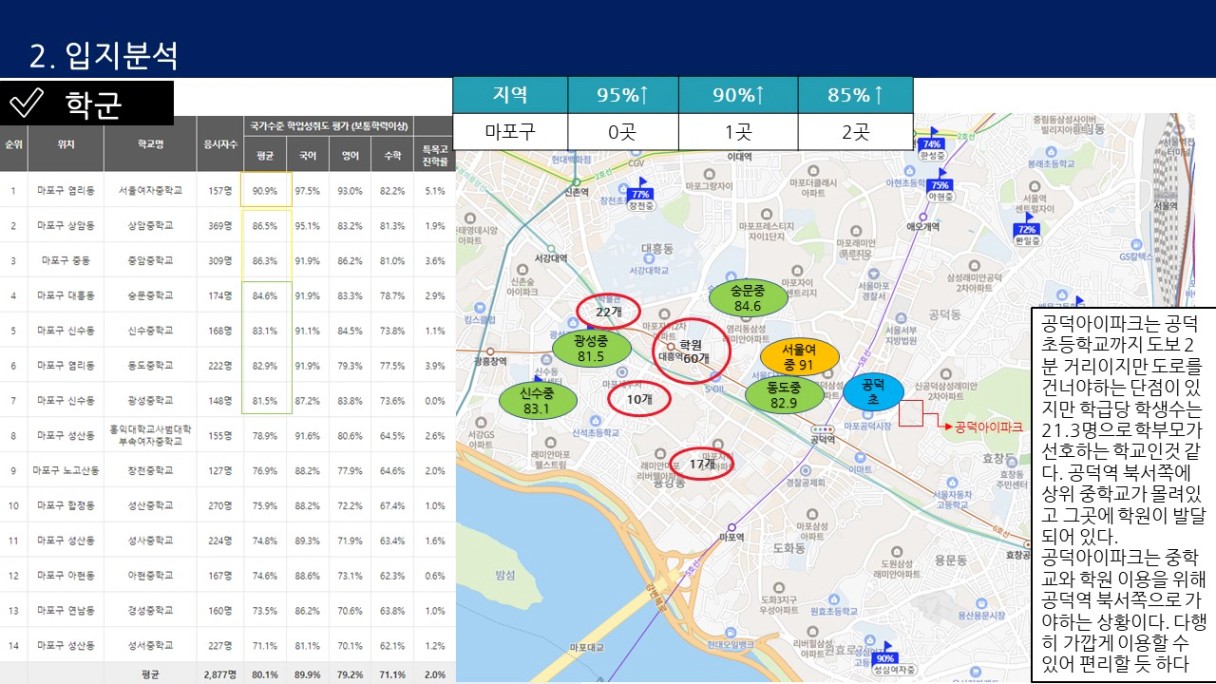This screenshot has width=1216, height=684.
Task: Click the 학군 section heading
Action: click(x=93, y=104)
